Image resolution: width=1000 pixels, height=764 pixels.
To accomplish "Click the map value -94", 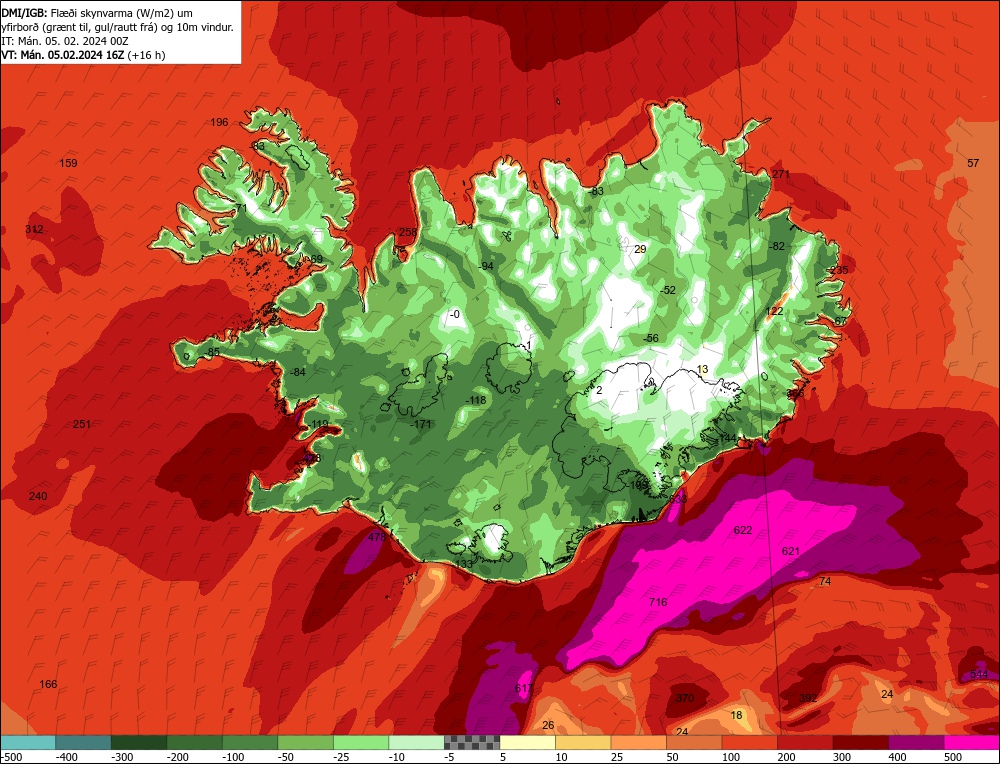I will [x=486, y=266].
